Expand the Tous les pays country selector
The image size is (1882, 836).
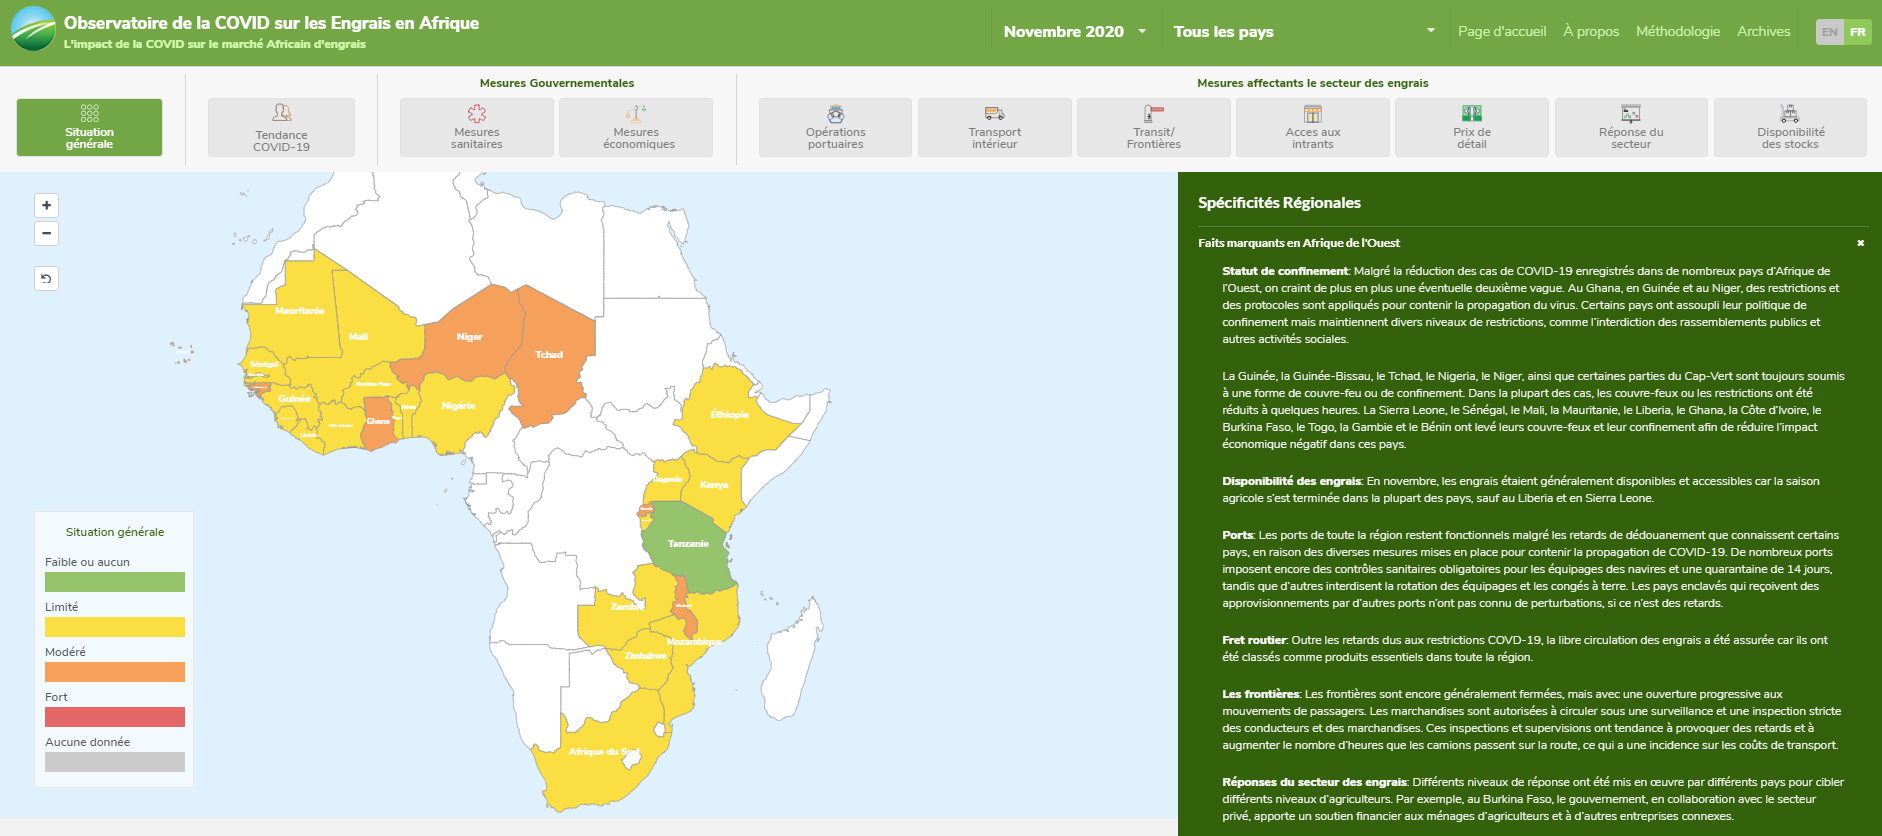coord(1303,32)
